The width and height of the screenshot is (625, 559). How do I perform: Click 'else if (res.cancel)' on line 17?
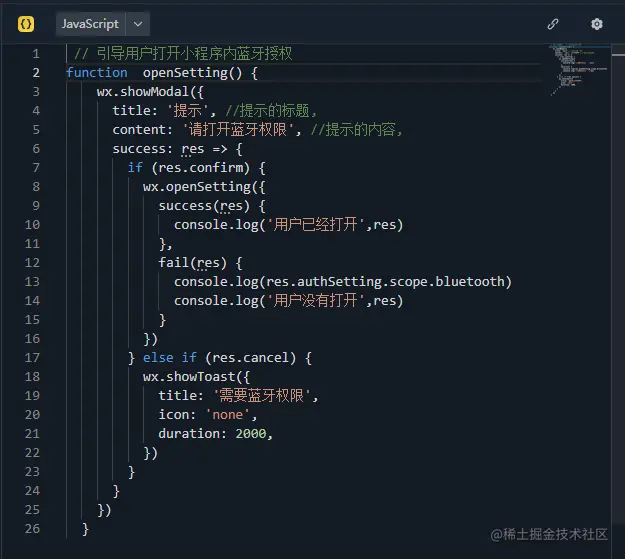[220, 357]
